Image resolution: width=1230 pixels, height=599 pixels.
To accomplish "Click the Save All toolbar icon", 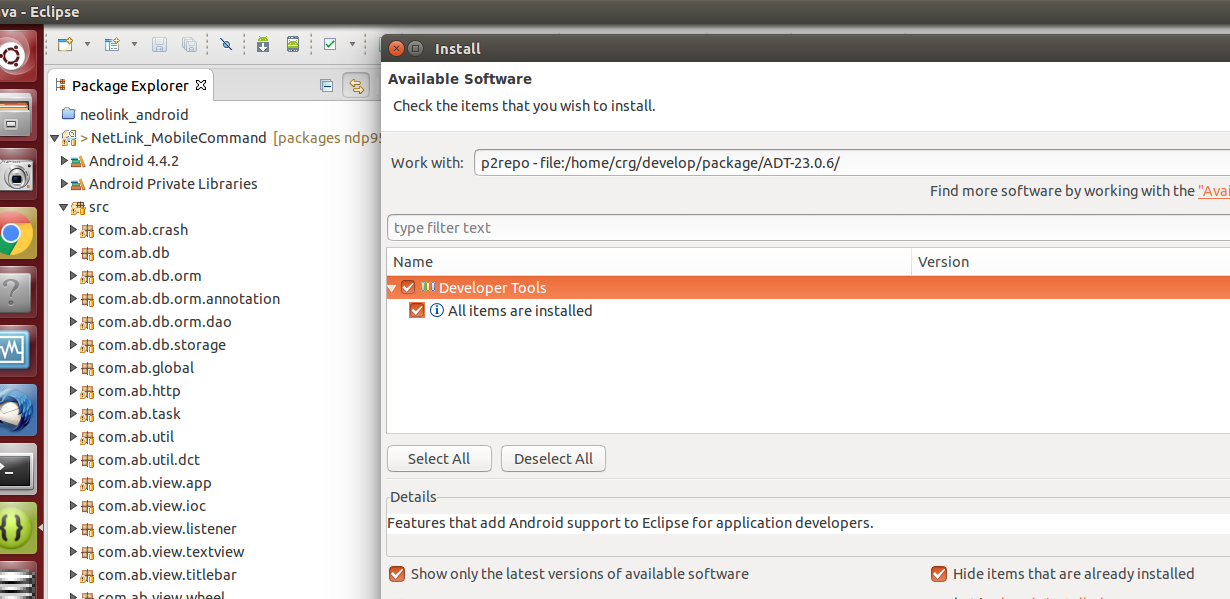I will point(189,44).
